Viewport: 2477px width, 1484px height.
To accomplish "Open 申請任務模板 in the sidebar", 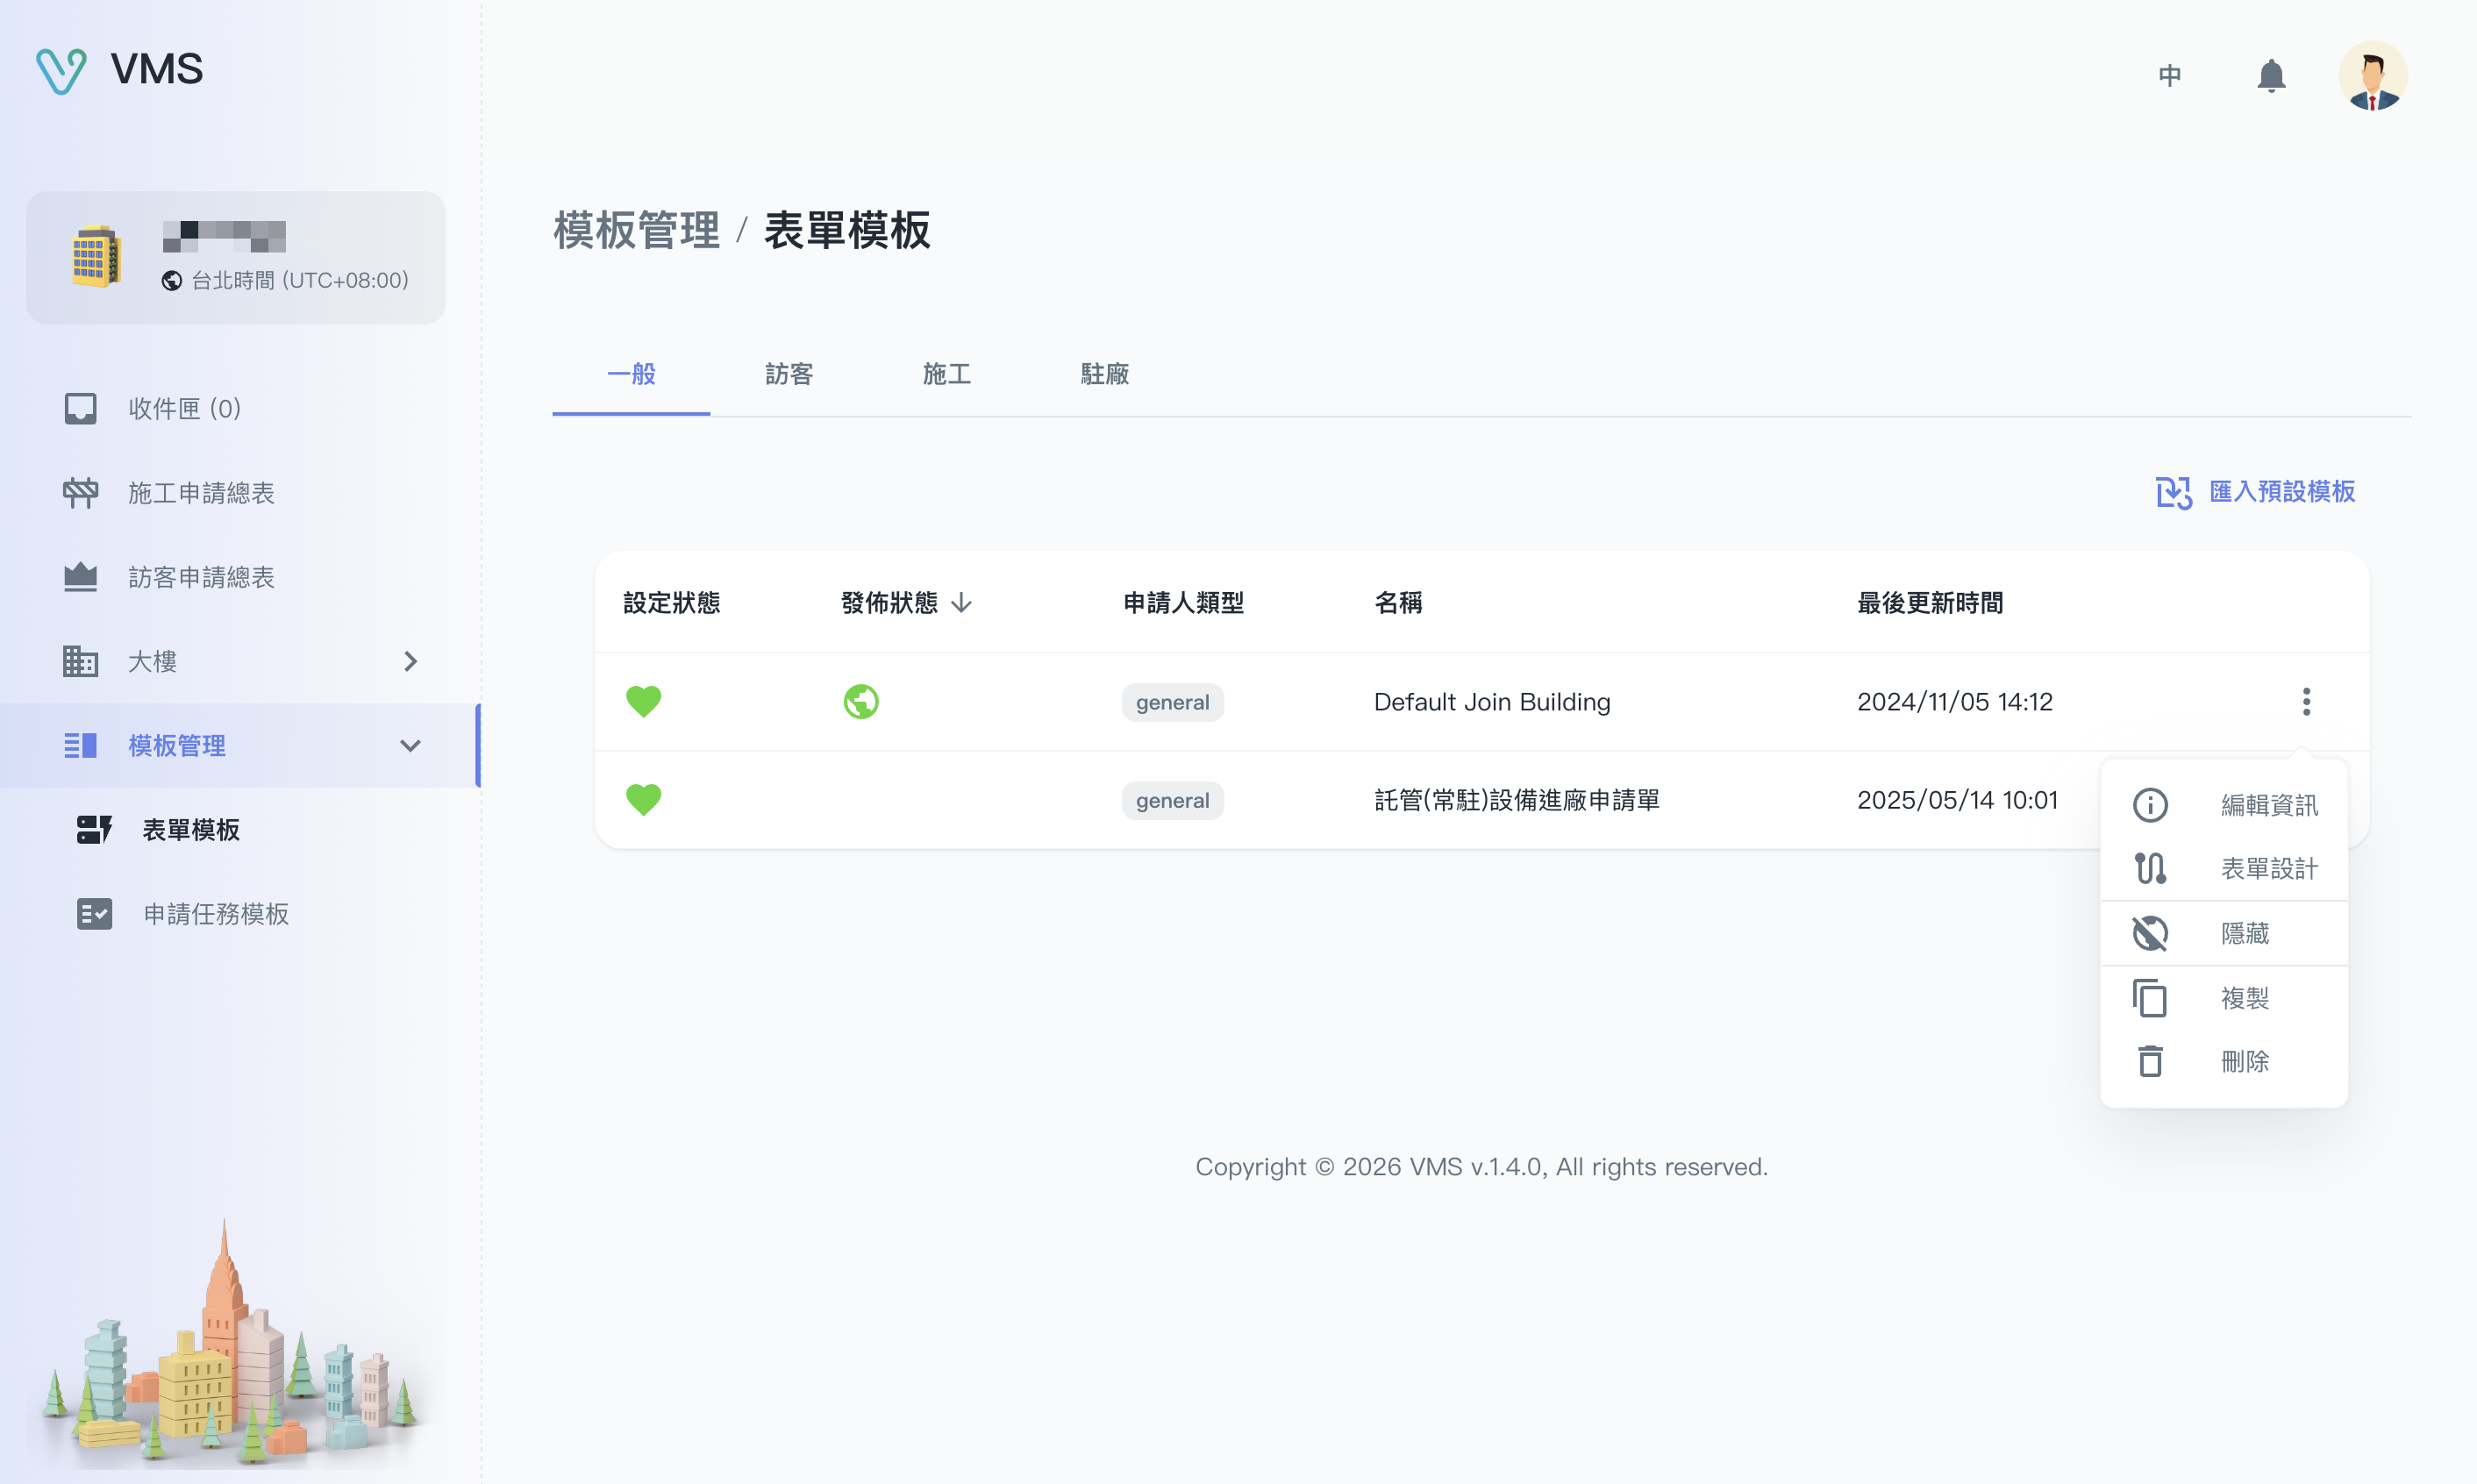I will [x=215, y=914].
